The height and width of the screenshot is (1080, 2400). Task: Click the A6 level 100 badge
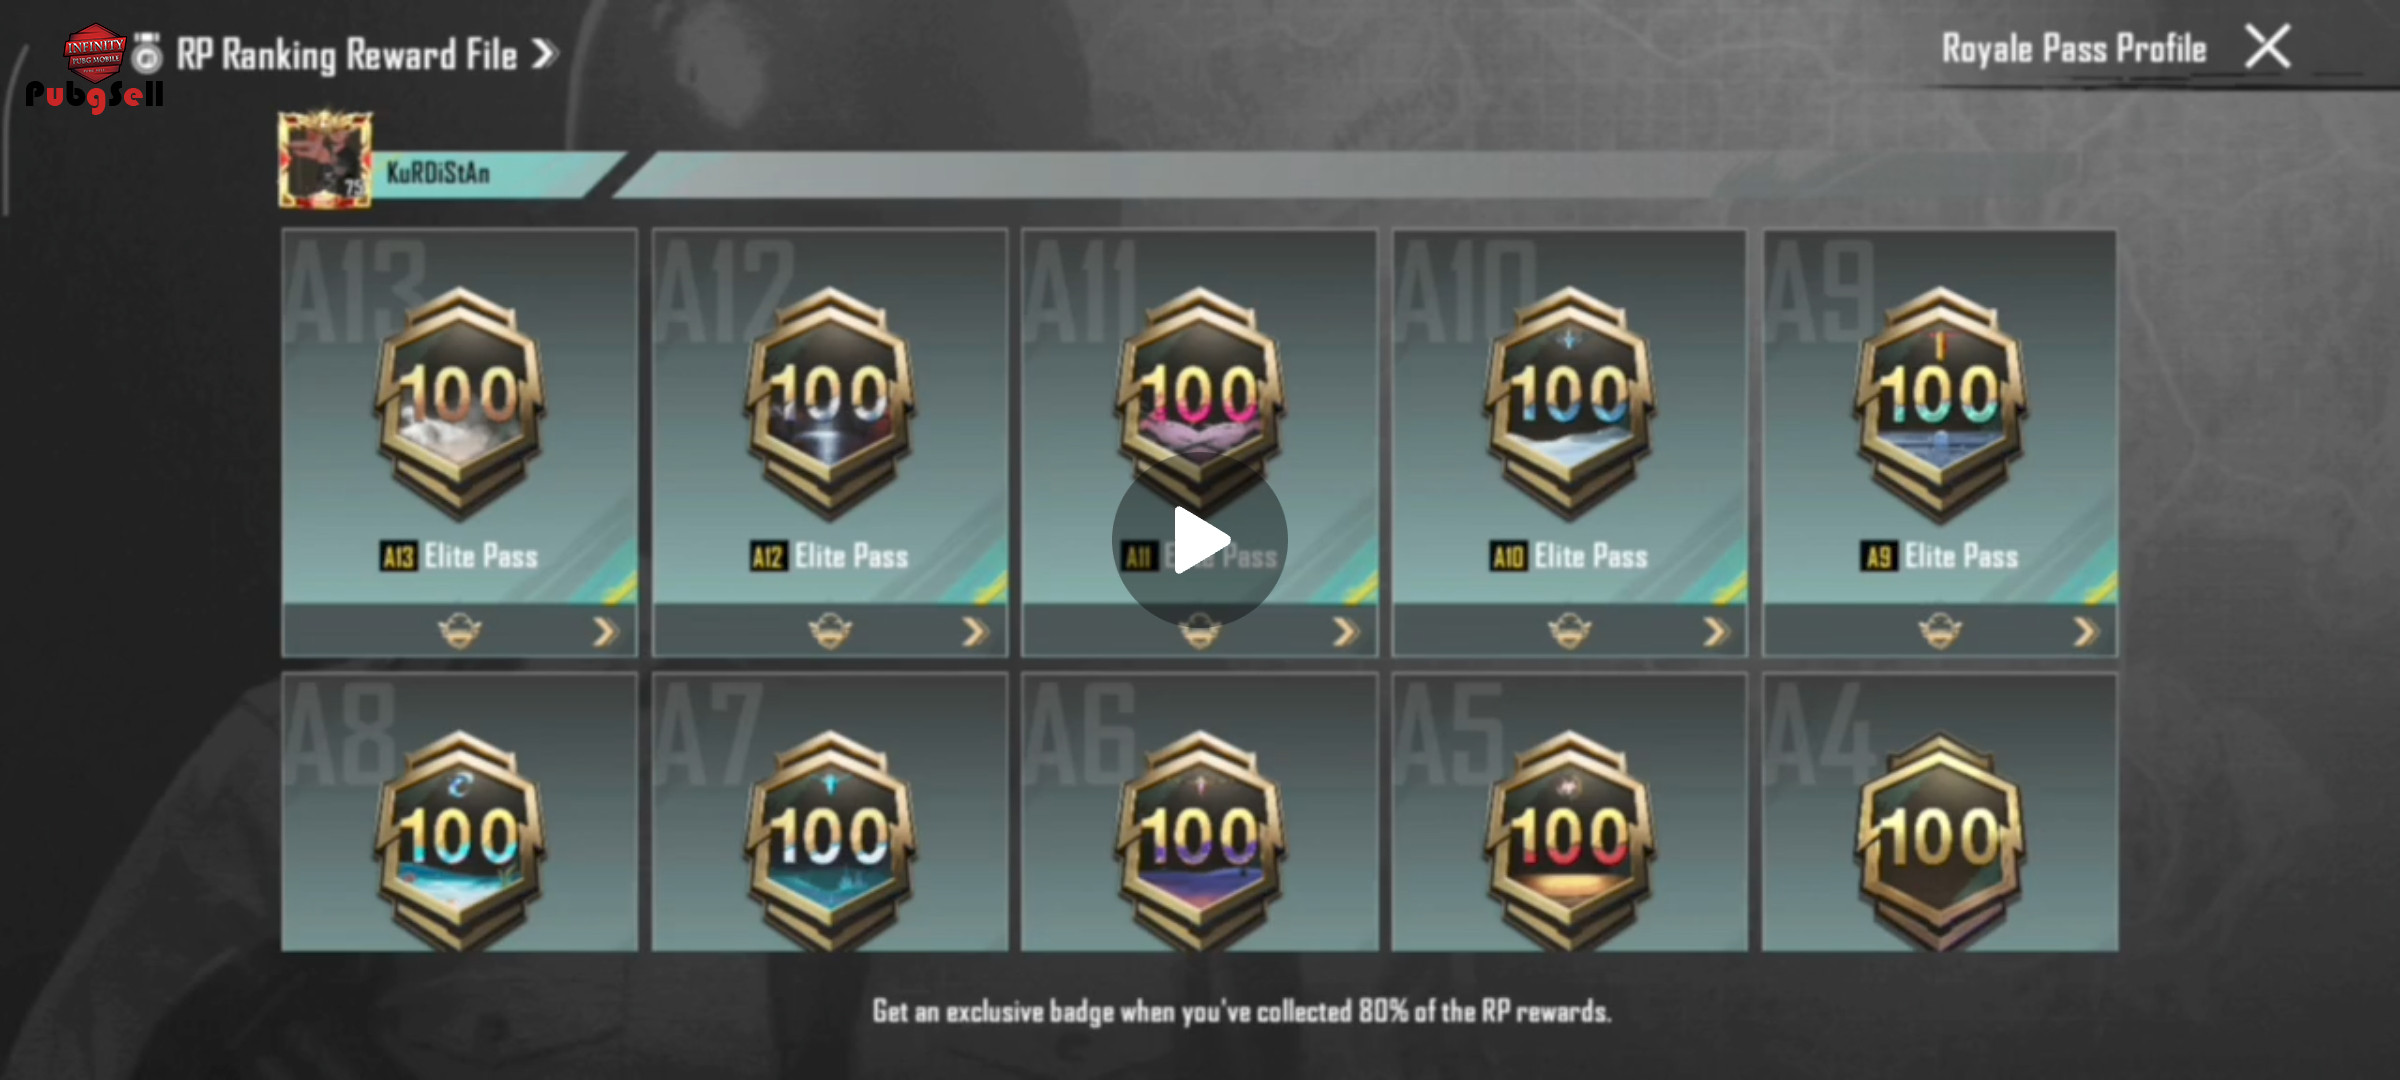point(1200,840)
